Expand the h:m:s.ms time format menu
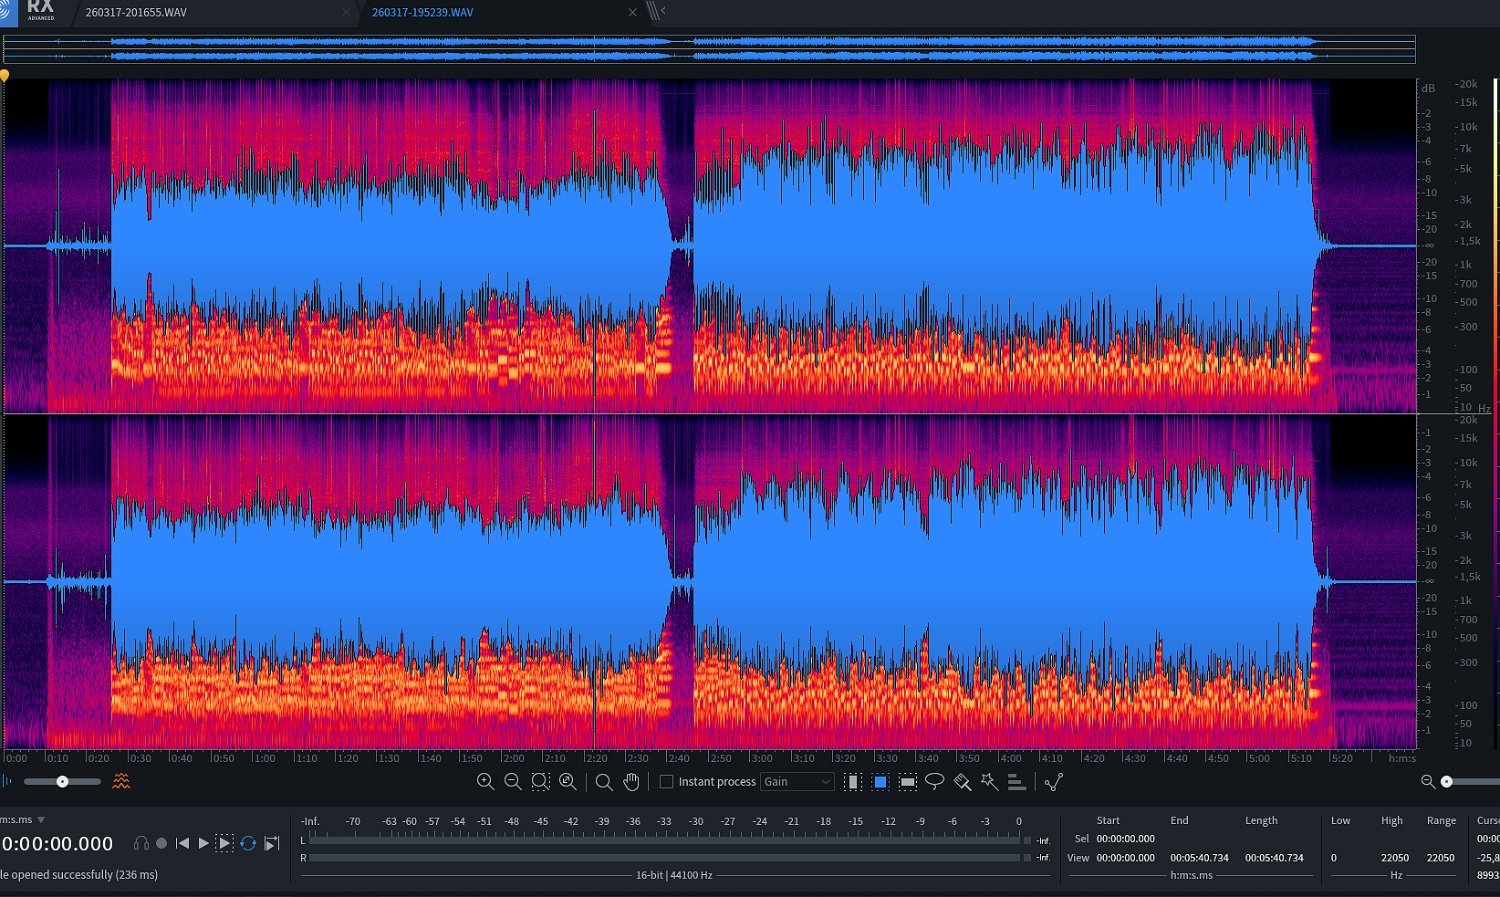Screen dimensions: 1500x897 pyautogui.click(x=41, y=820)
